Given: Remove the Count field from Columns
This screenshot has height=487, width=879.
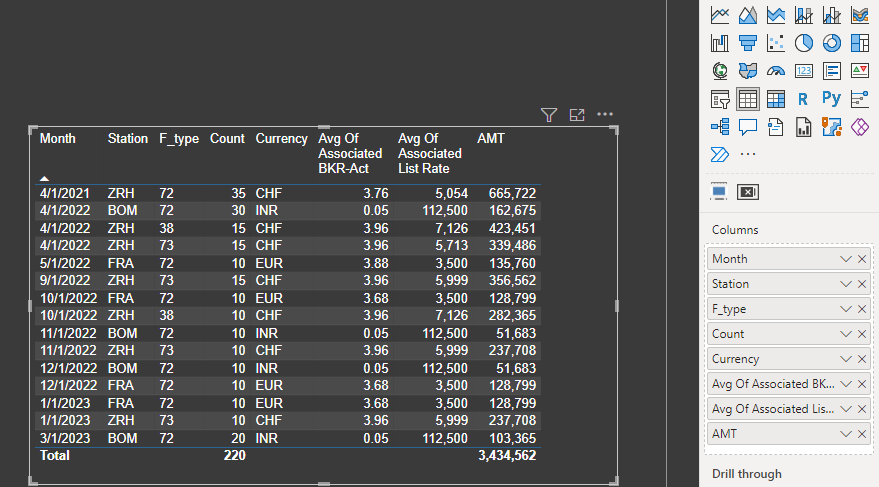Looking at the screenshot, I should [862, 334].
